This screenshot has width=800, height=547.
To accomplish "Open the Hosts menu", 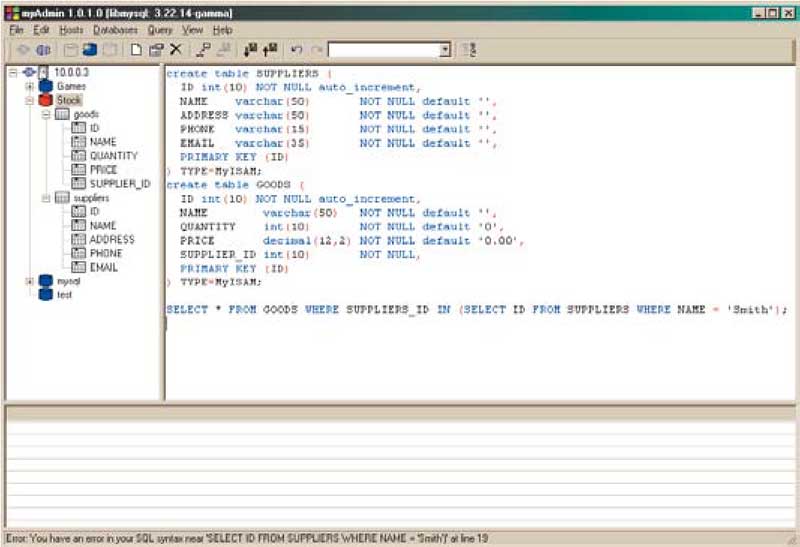I will tap(71, 30).
